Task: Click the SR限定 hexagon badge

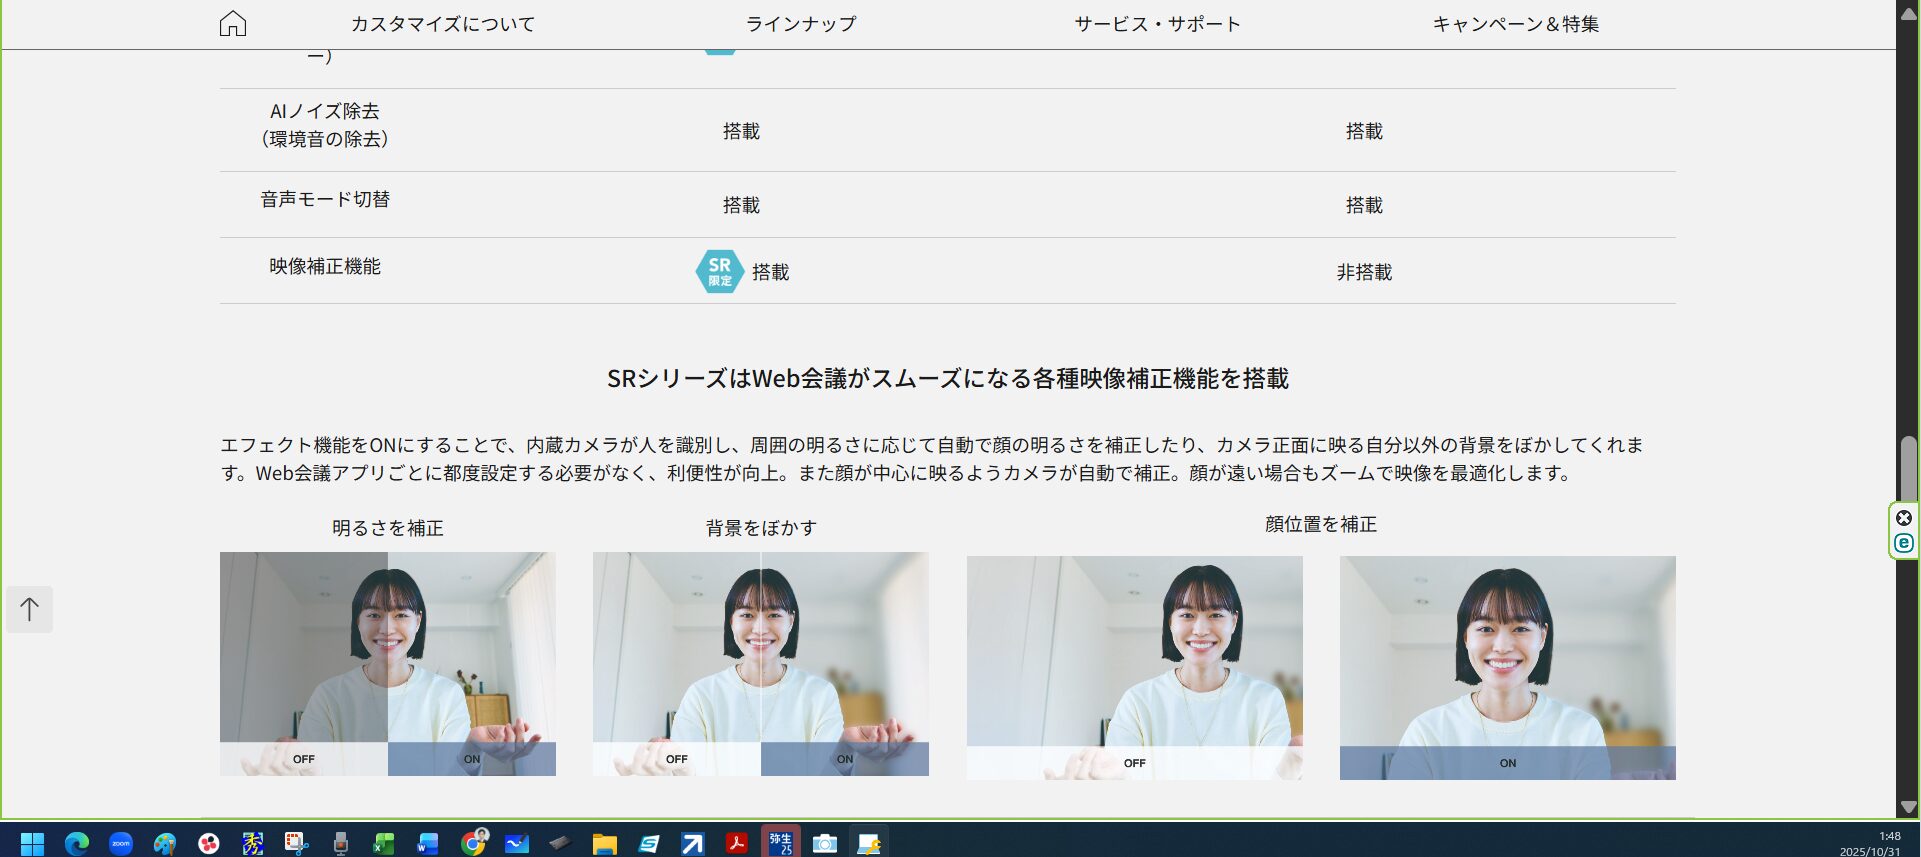Action: tap(719, 271)
